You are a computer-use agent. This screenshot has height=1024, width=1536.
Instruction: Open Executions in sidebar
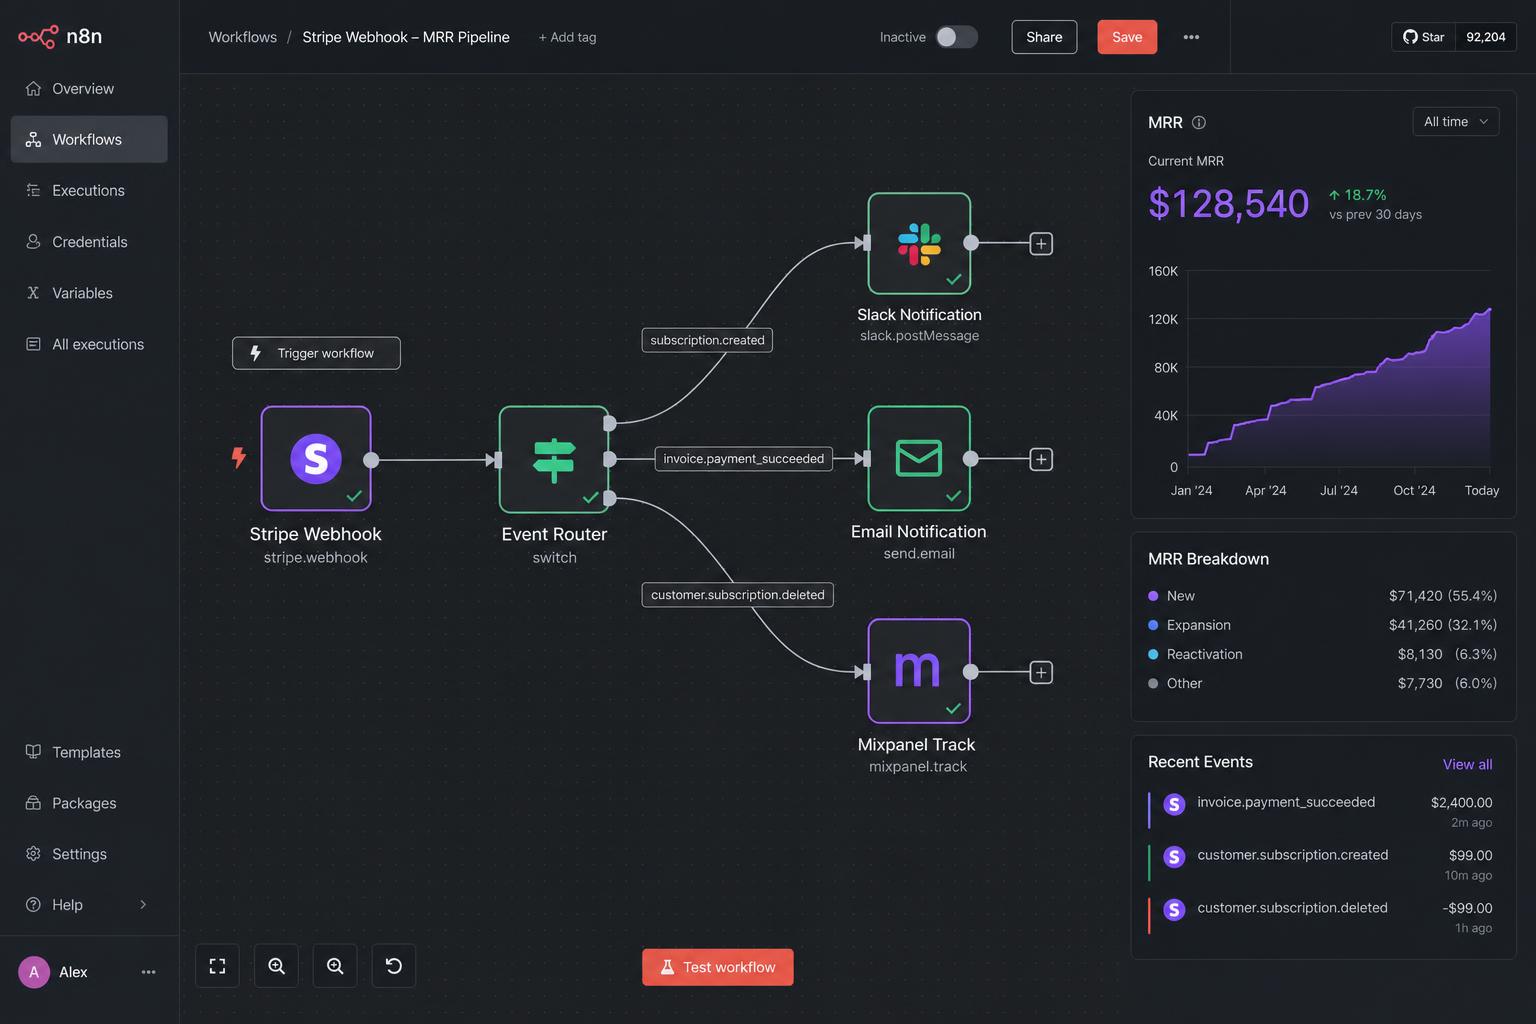pos(89,191)
